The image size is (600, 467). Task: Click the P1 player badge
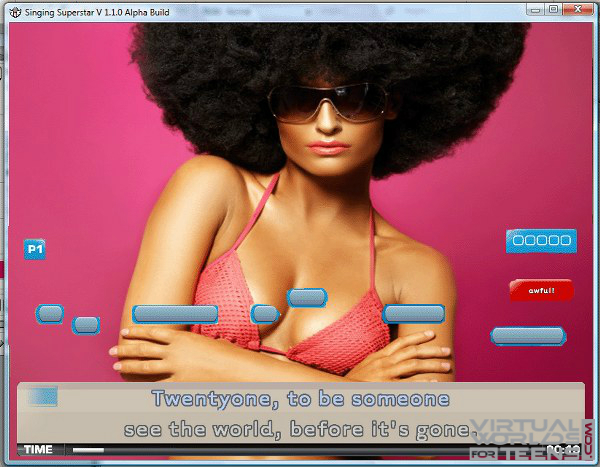pyautogui.click(x=35, y=249)
